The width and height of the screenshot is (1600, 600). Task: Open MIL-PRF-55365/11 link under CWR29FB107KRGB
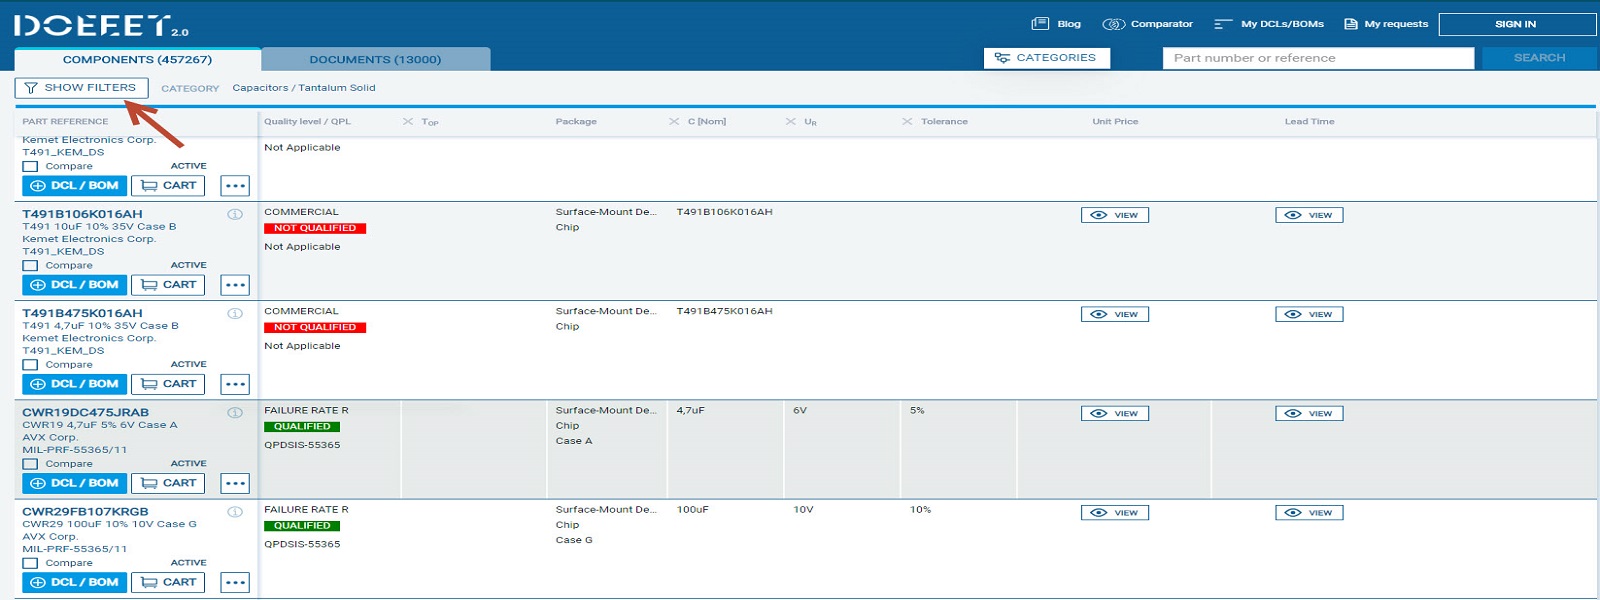75,549
